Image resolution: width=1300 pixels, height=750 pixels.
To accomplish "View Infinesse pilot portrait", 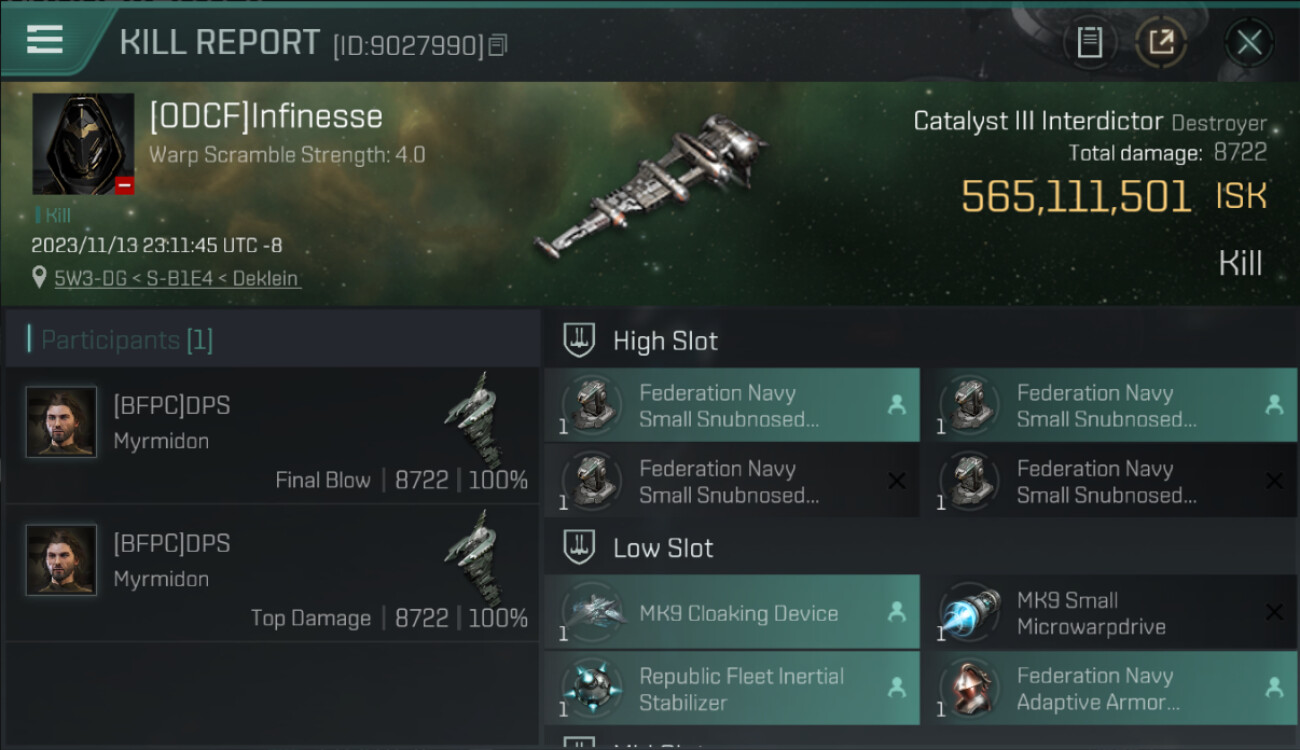I will click(x=83, y=143).
